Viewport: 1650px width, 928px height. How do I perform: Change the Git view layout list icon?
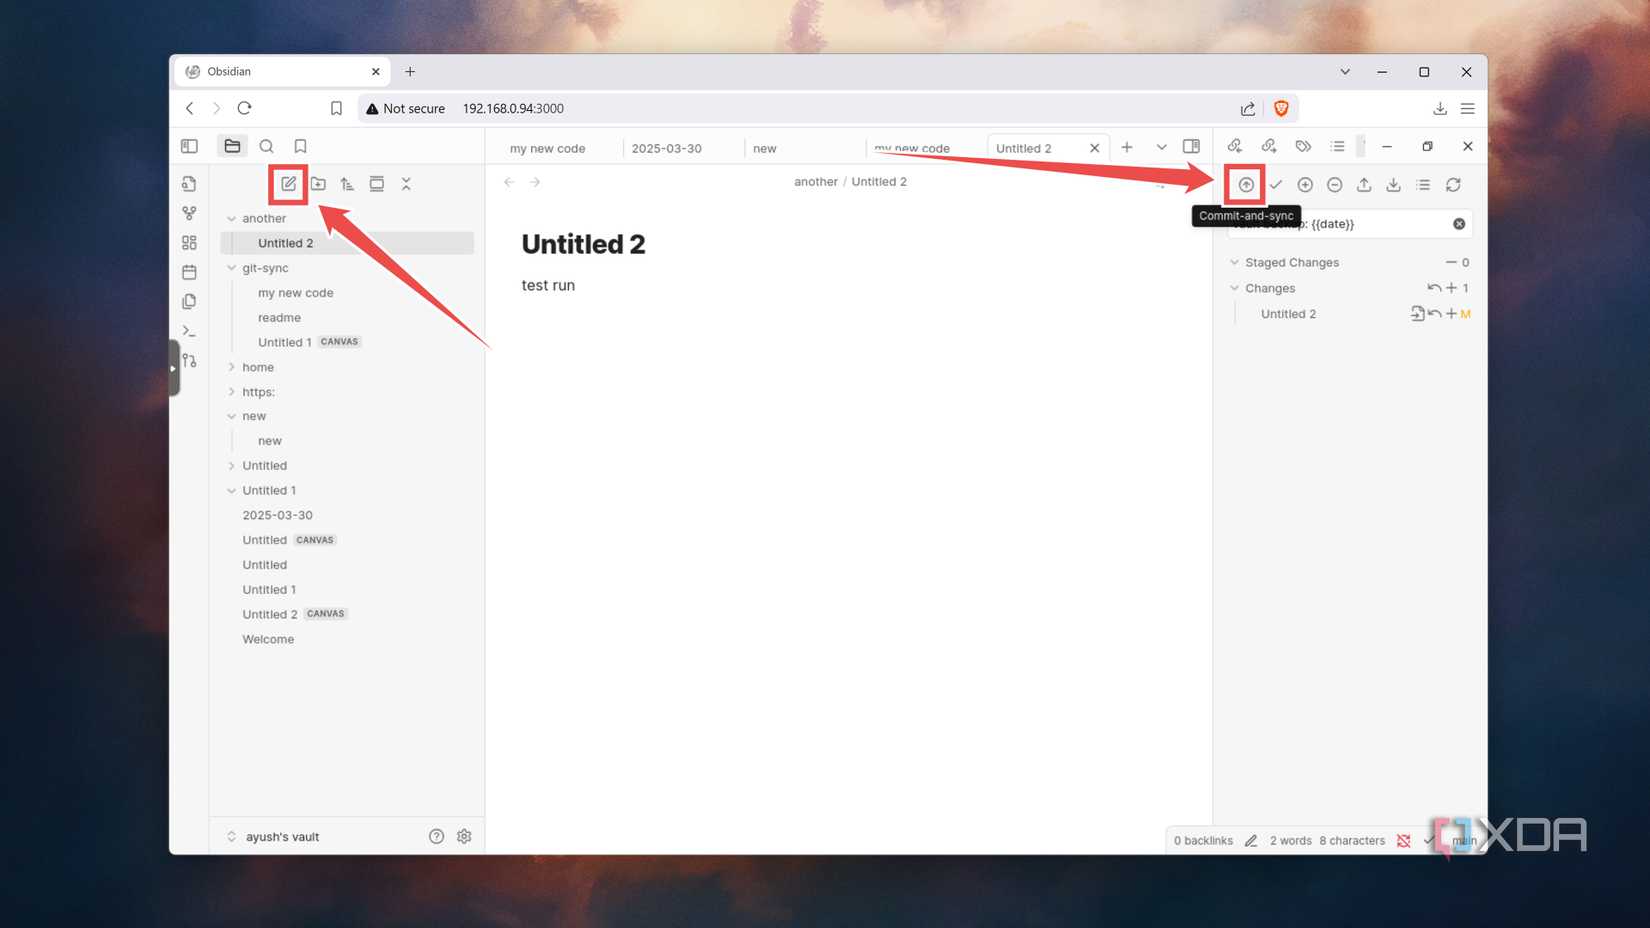coord(1423,185)
